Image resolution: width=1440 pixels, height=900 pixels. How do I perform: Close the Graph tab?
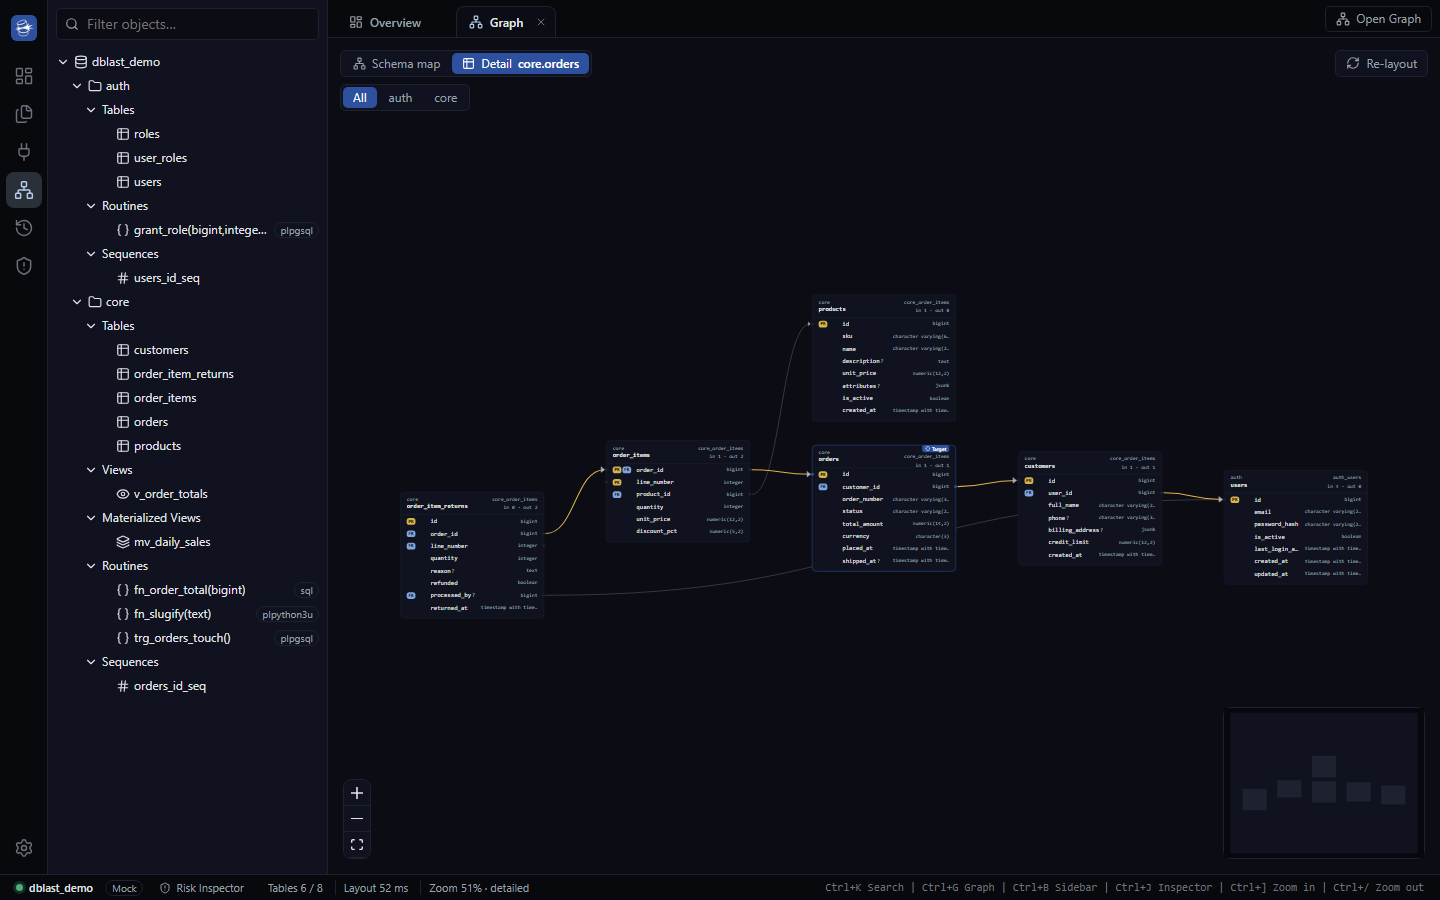click(x=541, y=22)
